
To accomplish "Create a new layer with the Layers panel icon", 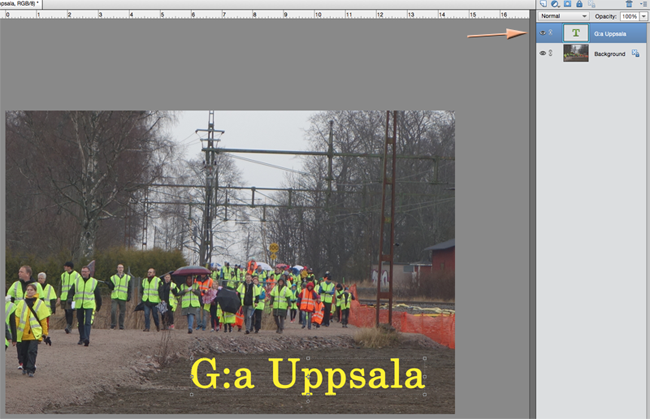I will click(x=543, y=4).
